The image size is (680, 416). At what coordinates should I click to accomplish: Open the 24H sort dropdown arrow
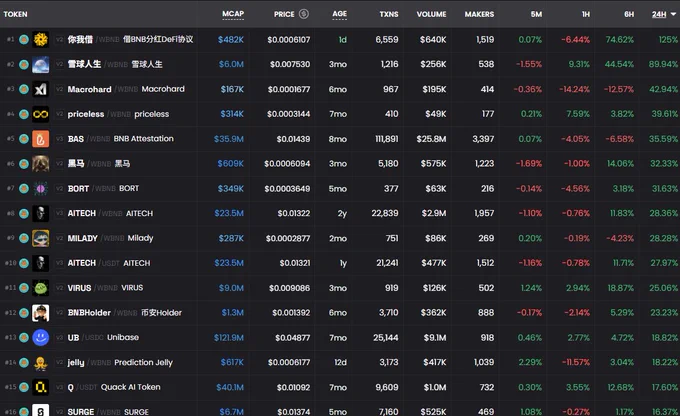point(673,14)
